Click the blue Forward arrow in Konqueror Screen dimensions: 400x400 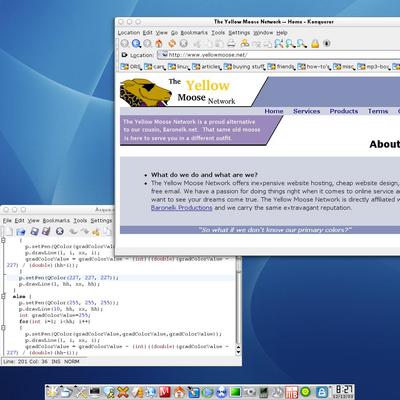[136, 43]
